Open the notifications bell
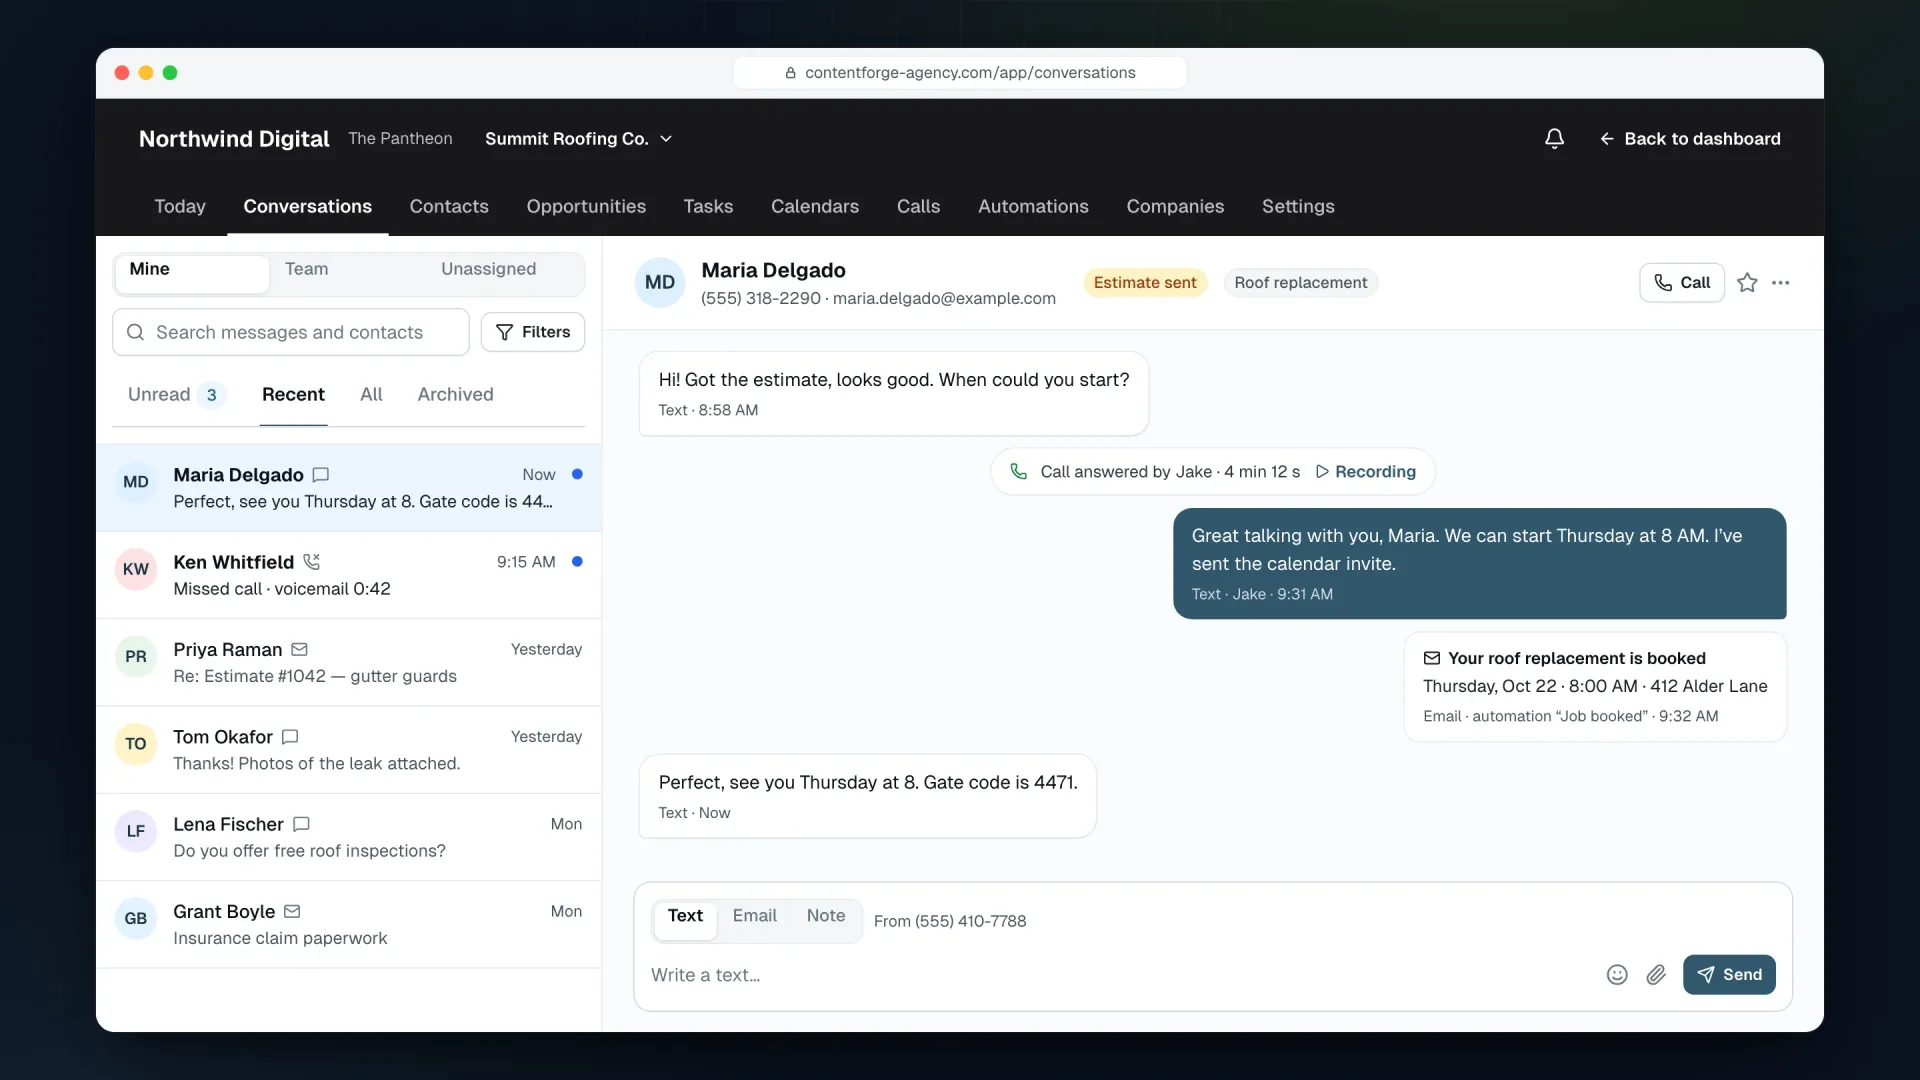 pos(1554,139)
